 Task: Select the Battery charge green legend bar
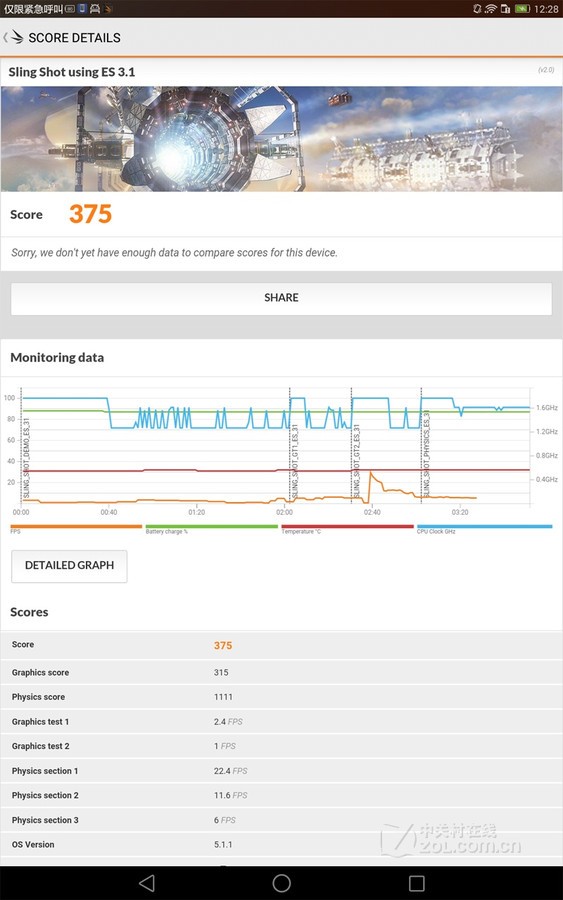tap(211, 526)
